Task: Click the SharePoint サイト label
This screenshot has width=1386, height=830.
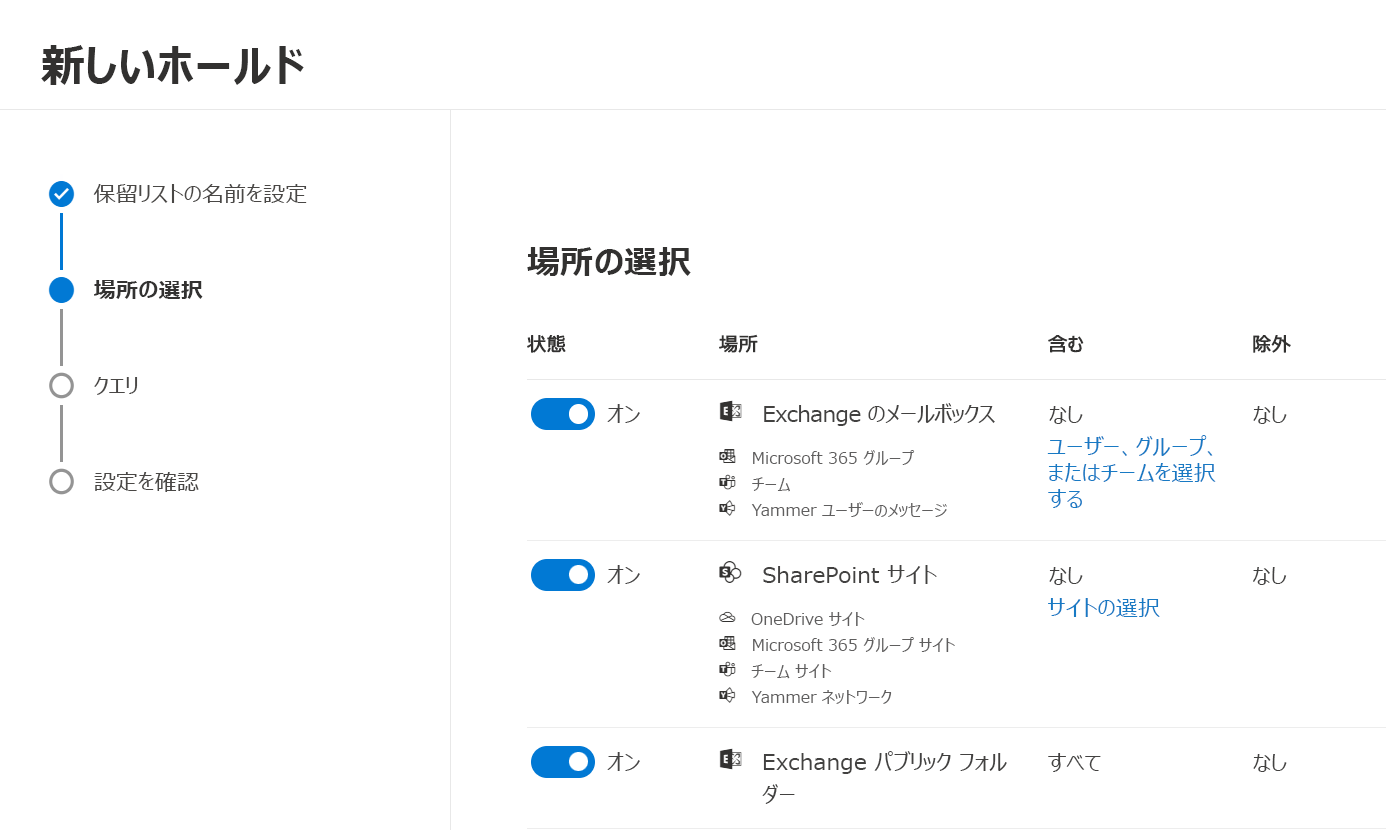Action: [x=850, y=575]
